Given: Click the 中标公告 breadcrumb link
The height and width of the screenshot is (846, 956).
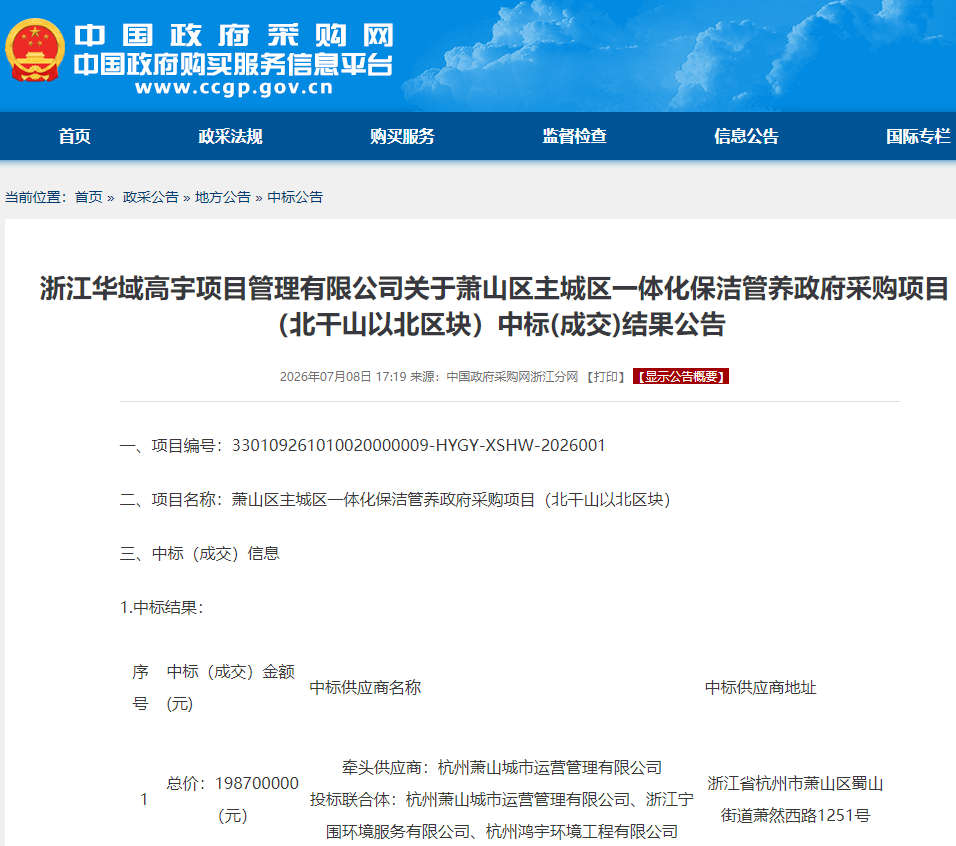Looking at the screenshot, I should [x=295, y=197].
